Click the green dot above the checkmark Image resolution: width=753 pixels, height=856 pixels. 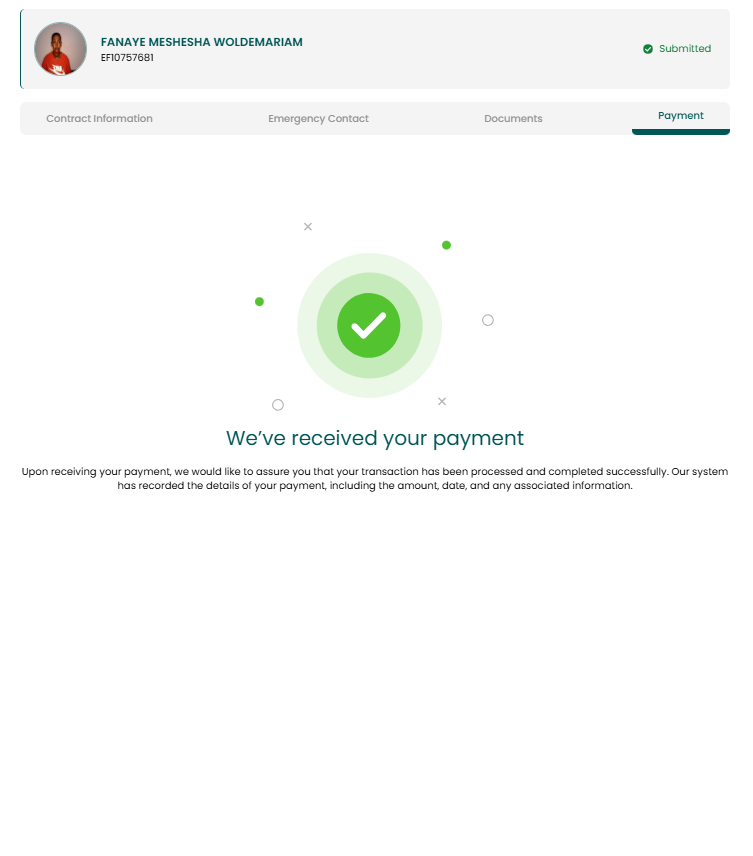446,245
